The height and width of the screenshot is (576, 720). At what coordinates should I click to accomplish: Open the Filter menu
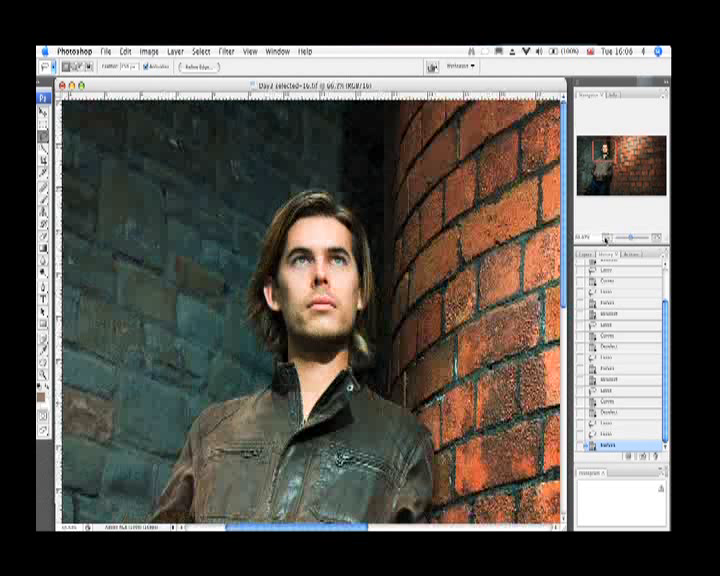226,51
